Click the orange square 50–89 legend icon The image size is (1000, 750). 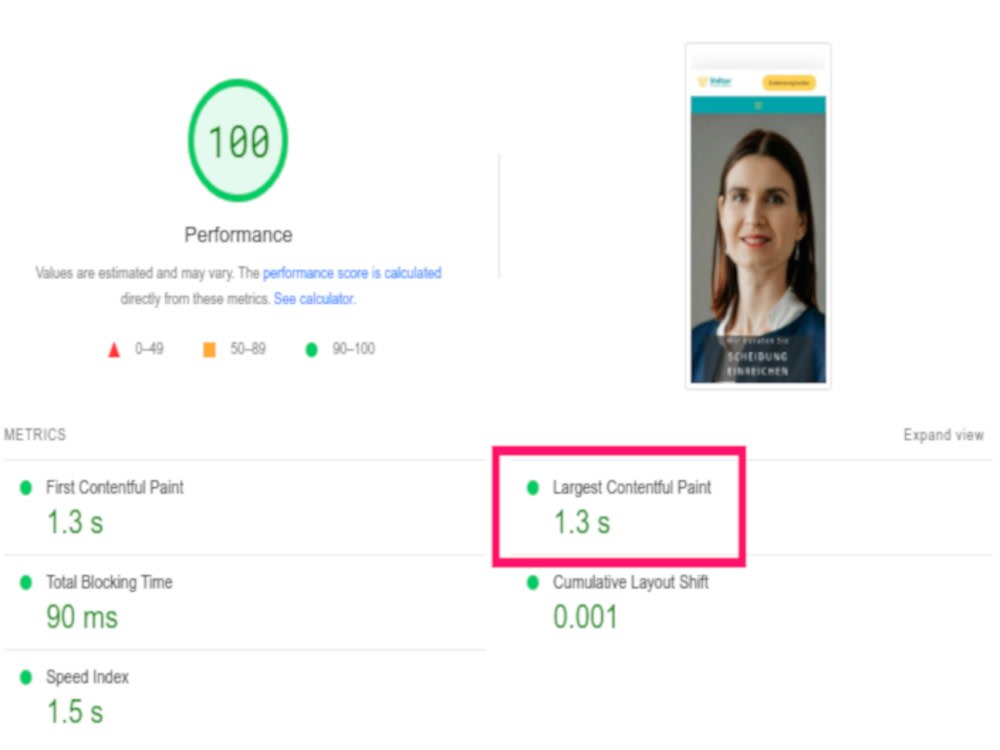pos(209,349)
